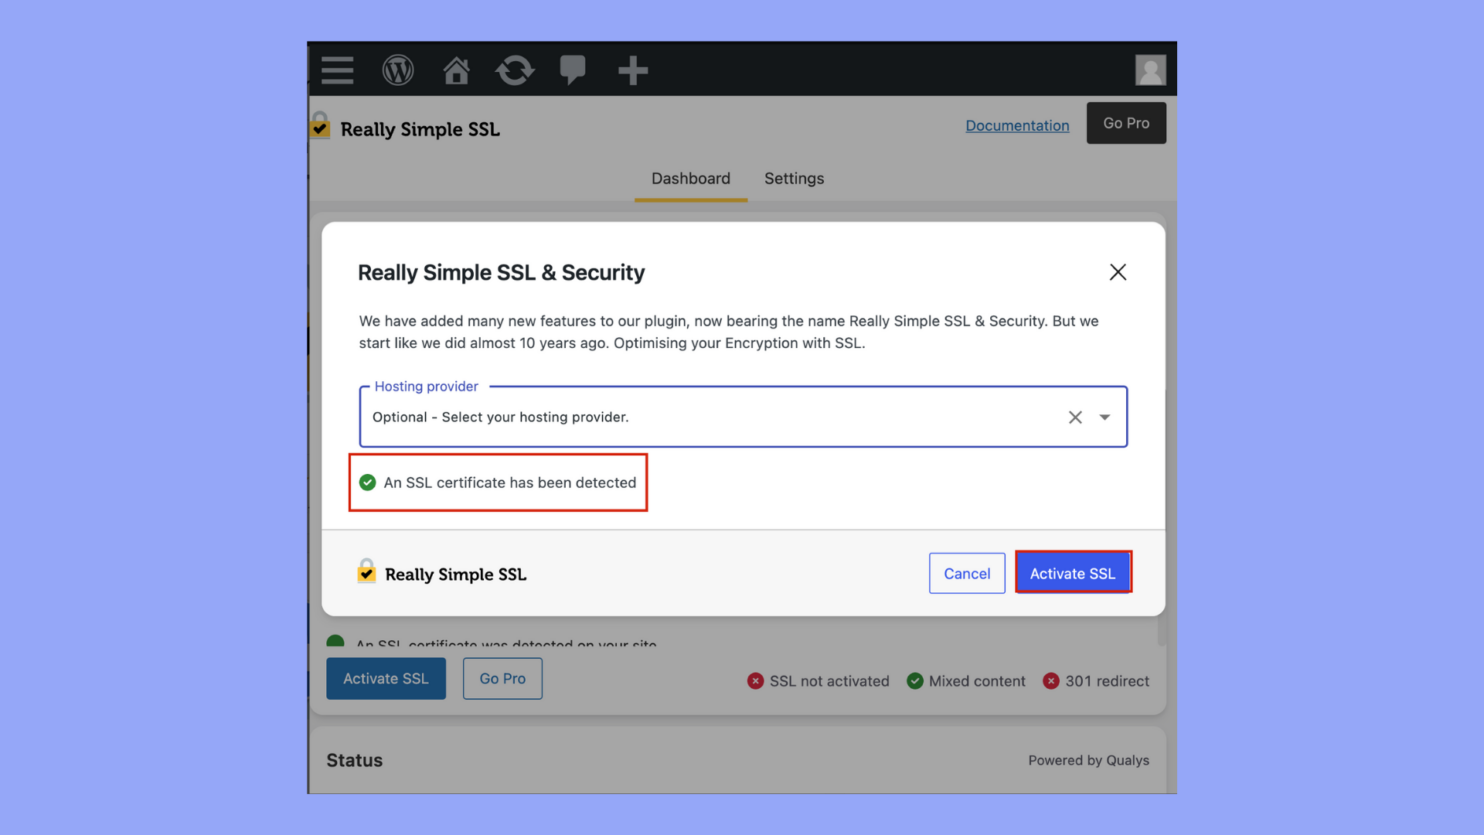Click the 301 redirect status indicator
The width and height of the screenshot is (1484, 835).
(x=1096, y=681)
